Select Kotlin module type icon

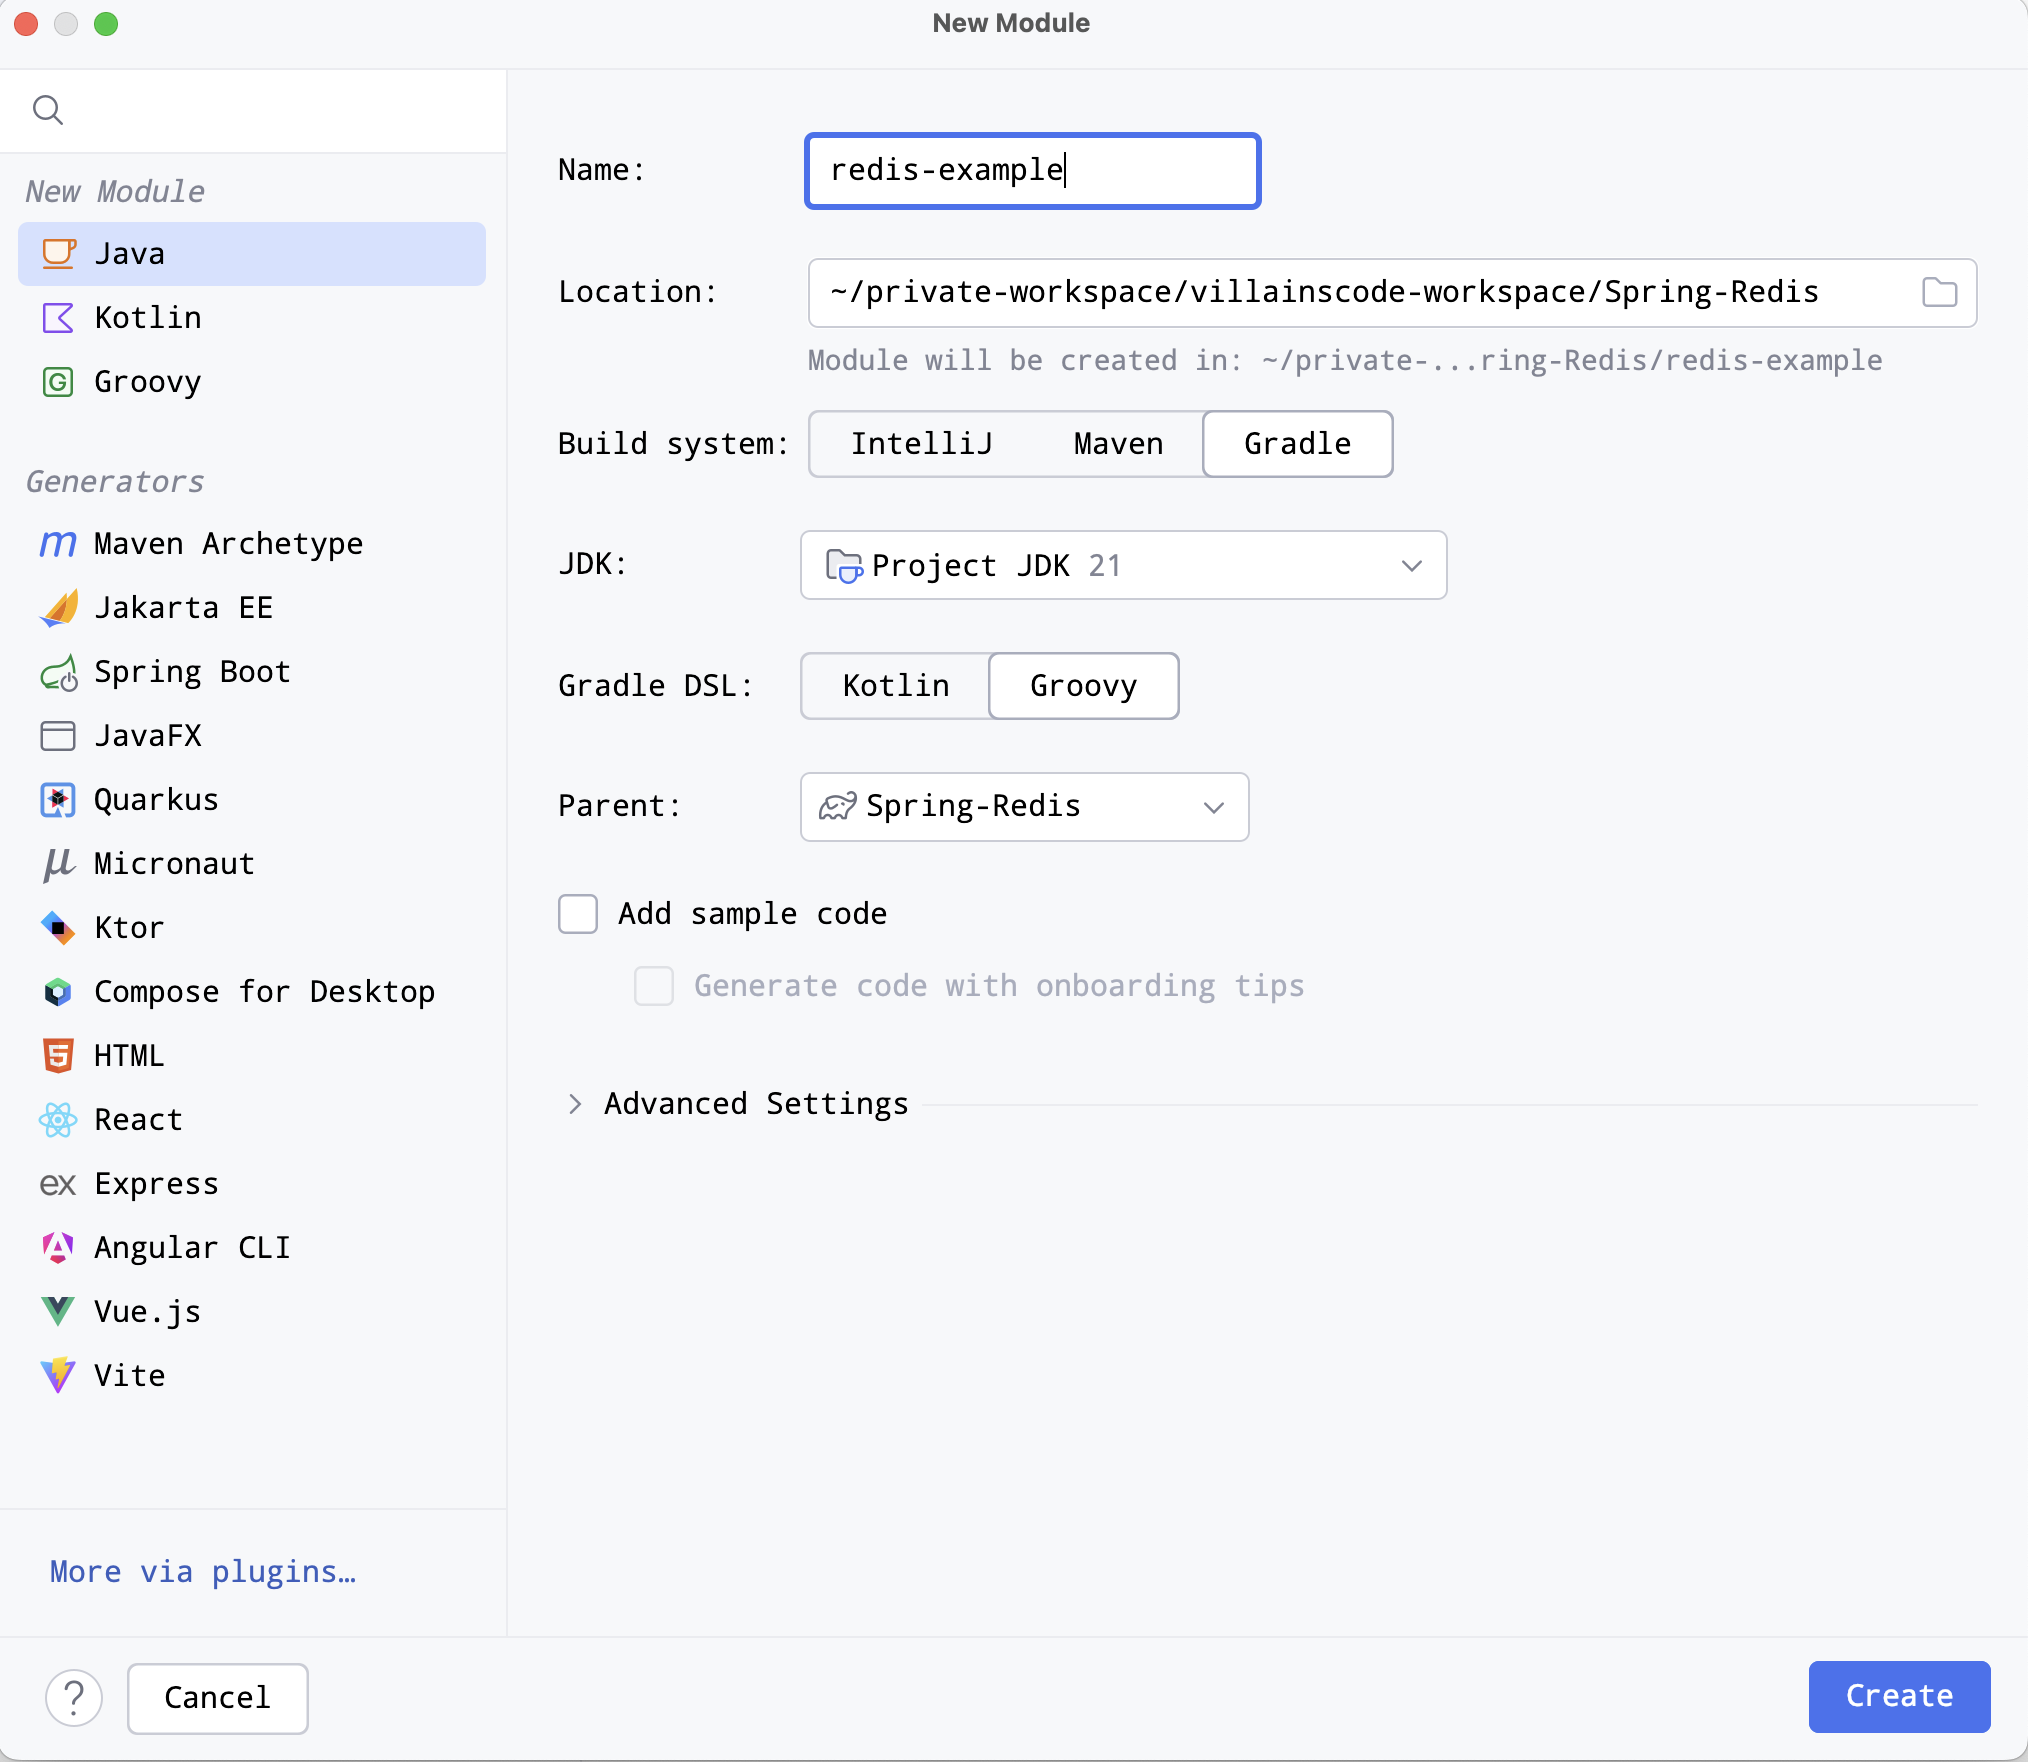[x=59, y=317]
